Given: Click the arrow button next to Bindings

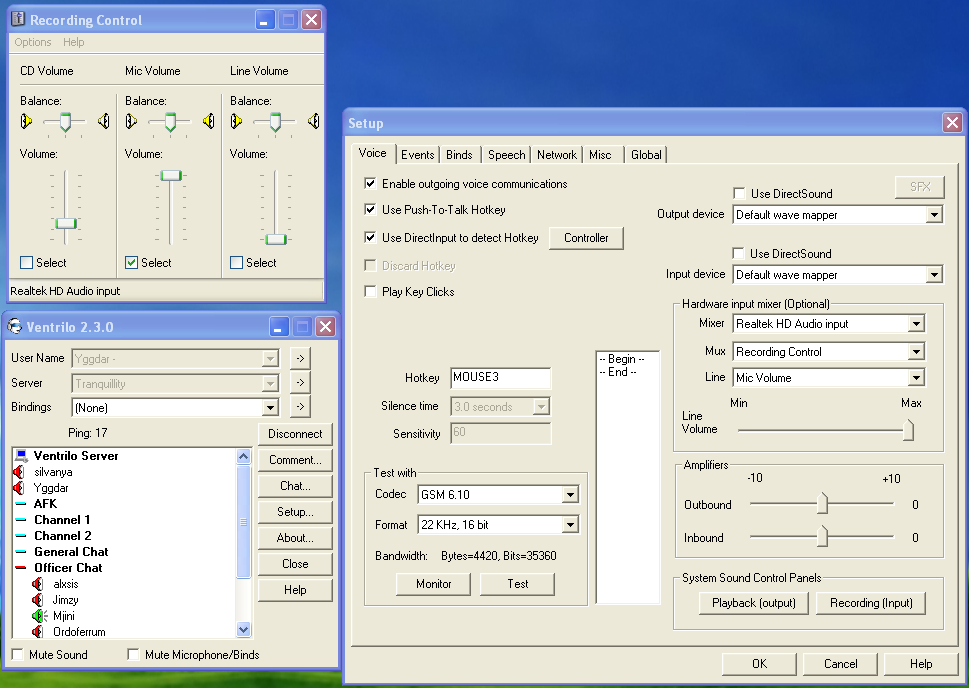Looking at the screenshot, I should coord(300,407).
